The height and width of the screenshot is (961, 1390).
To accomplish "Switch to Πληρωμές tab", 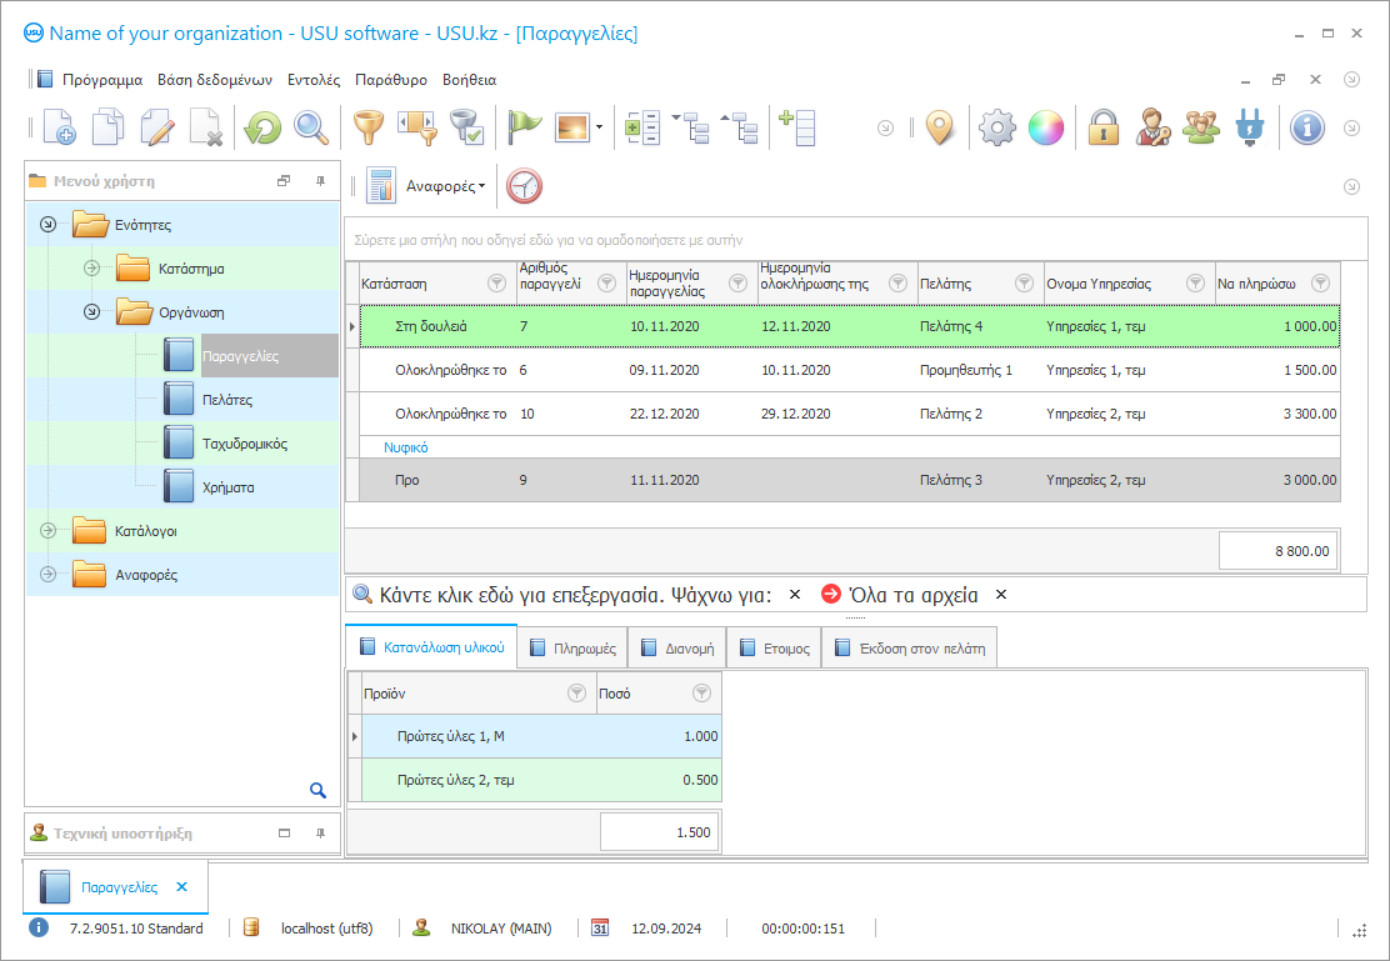I will [x=573, y=648].
